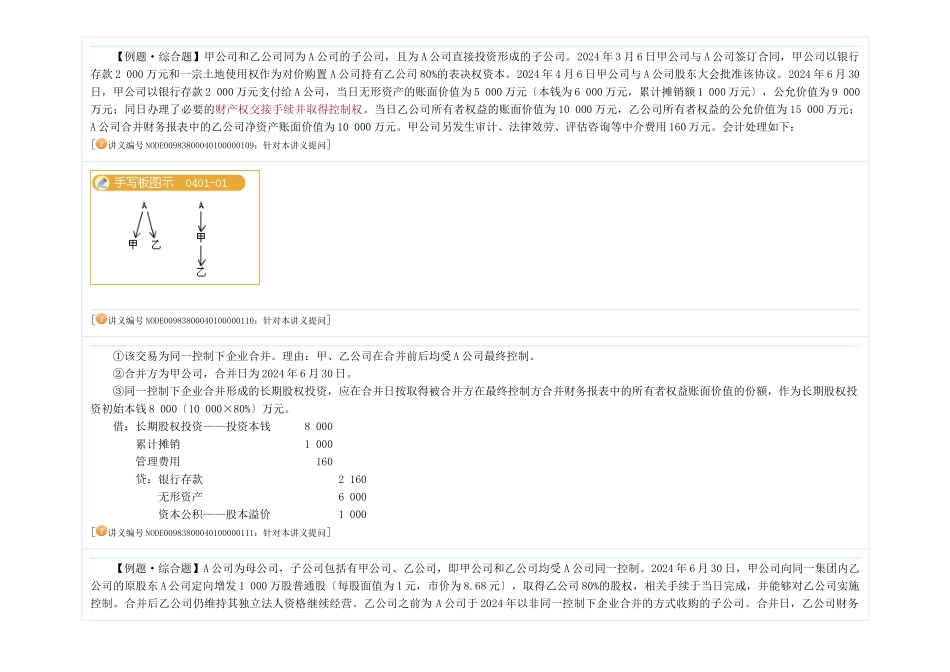Screen dimensions: 950x672
Task: Click the debit amount 8 000
Action: coord(319,427)
